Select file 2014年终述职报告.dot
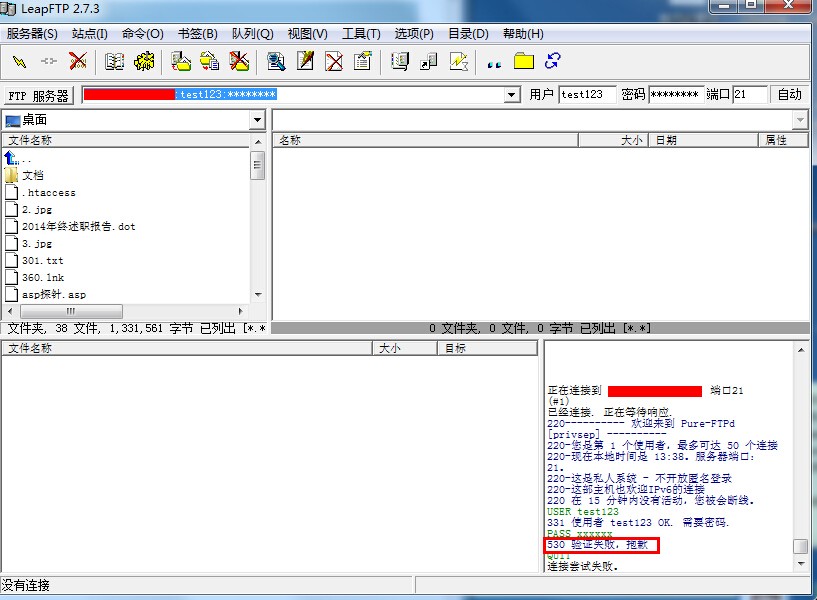The image size is (817, 600). [x=70, y=227]
